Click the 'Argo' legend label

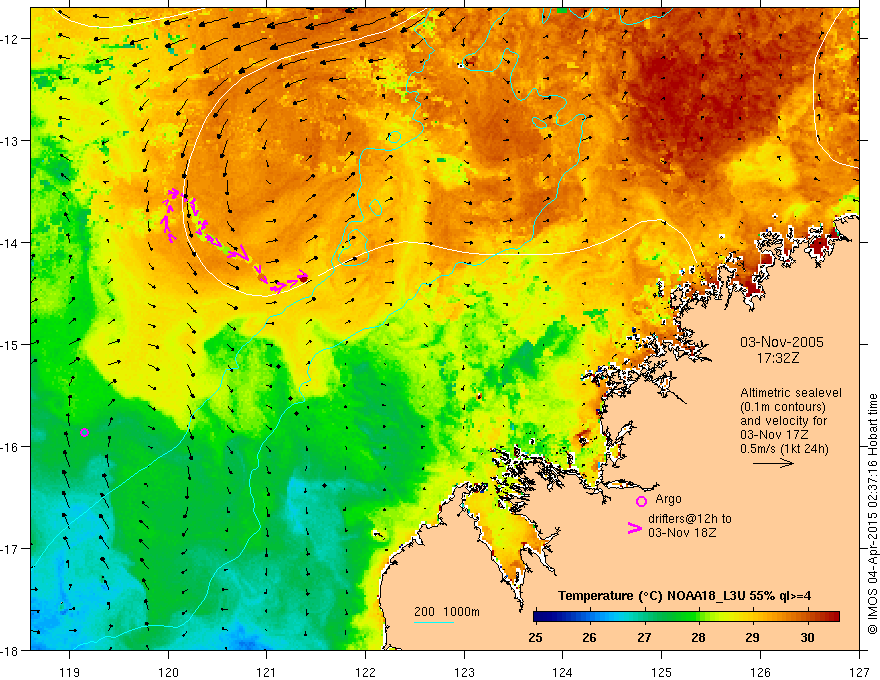[668, 499]
